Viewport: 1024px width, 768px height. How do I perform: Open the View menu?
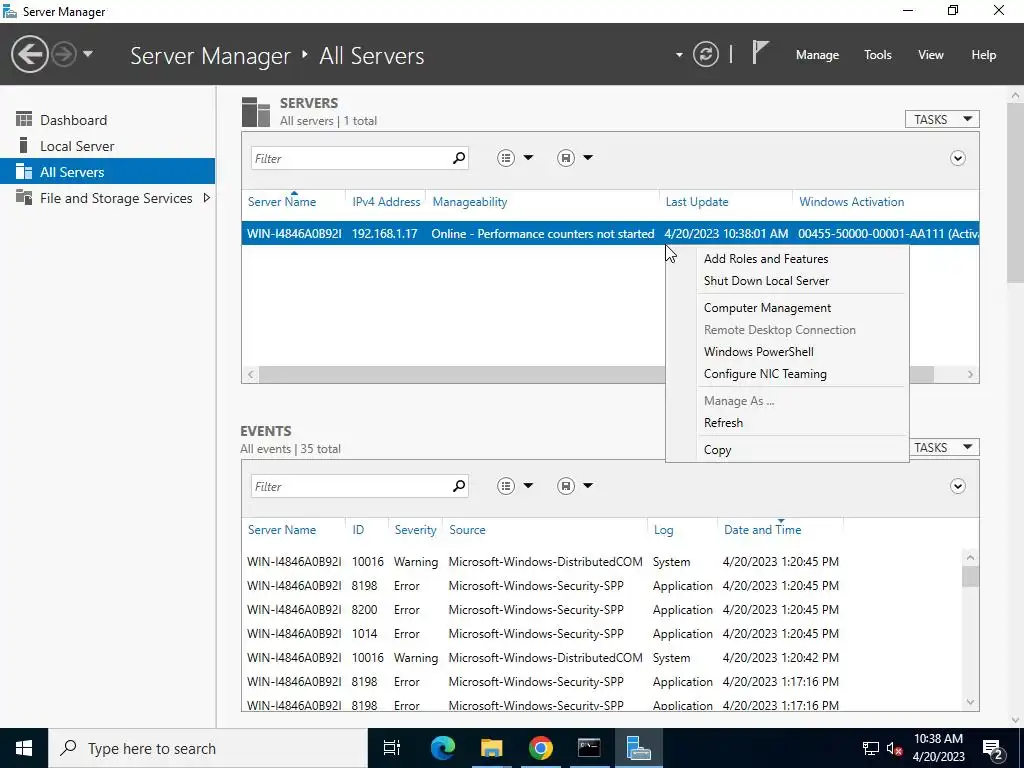930,55
